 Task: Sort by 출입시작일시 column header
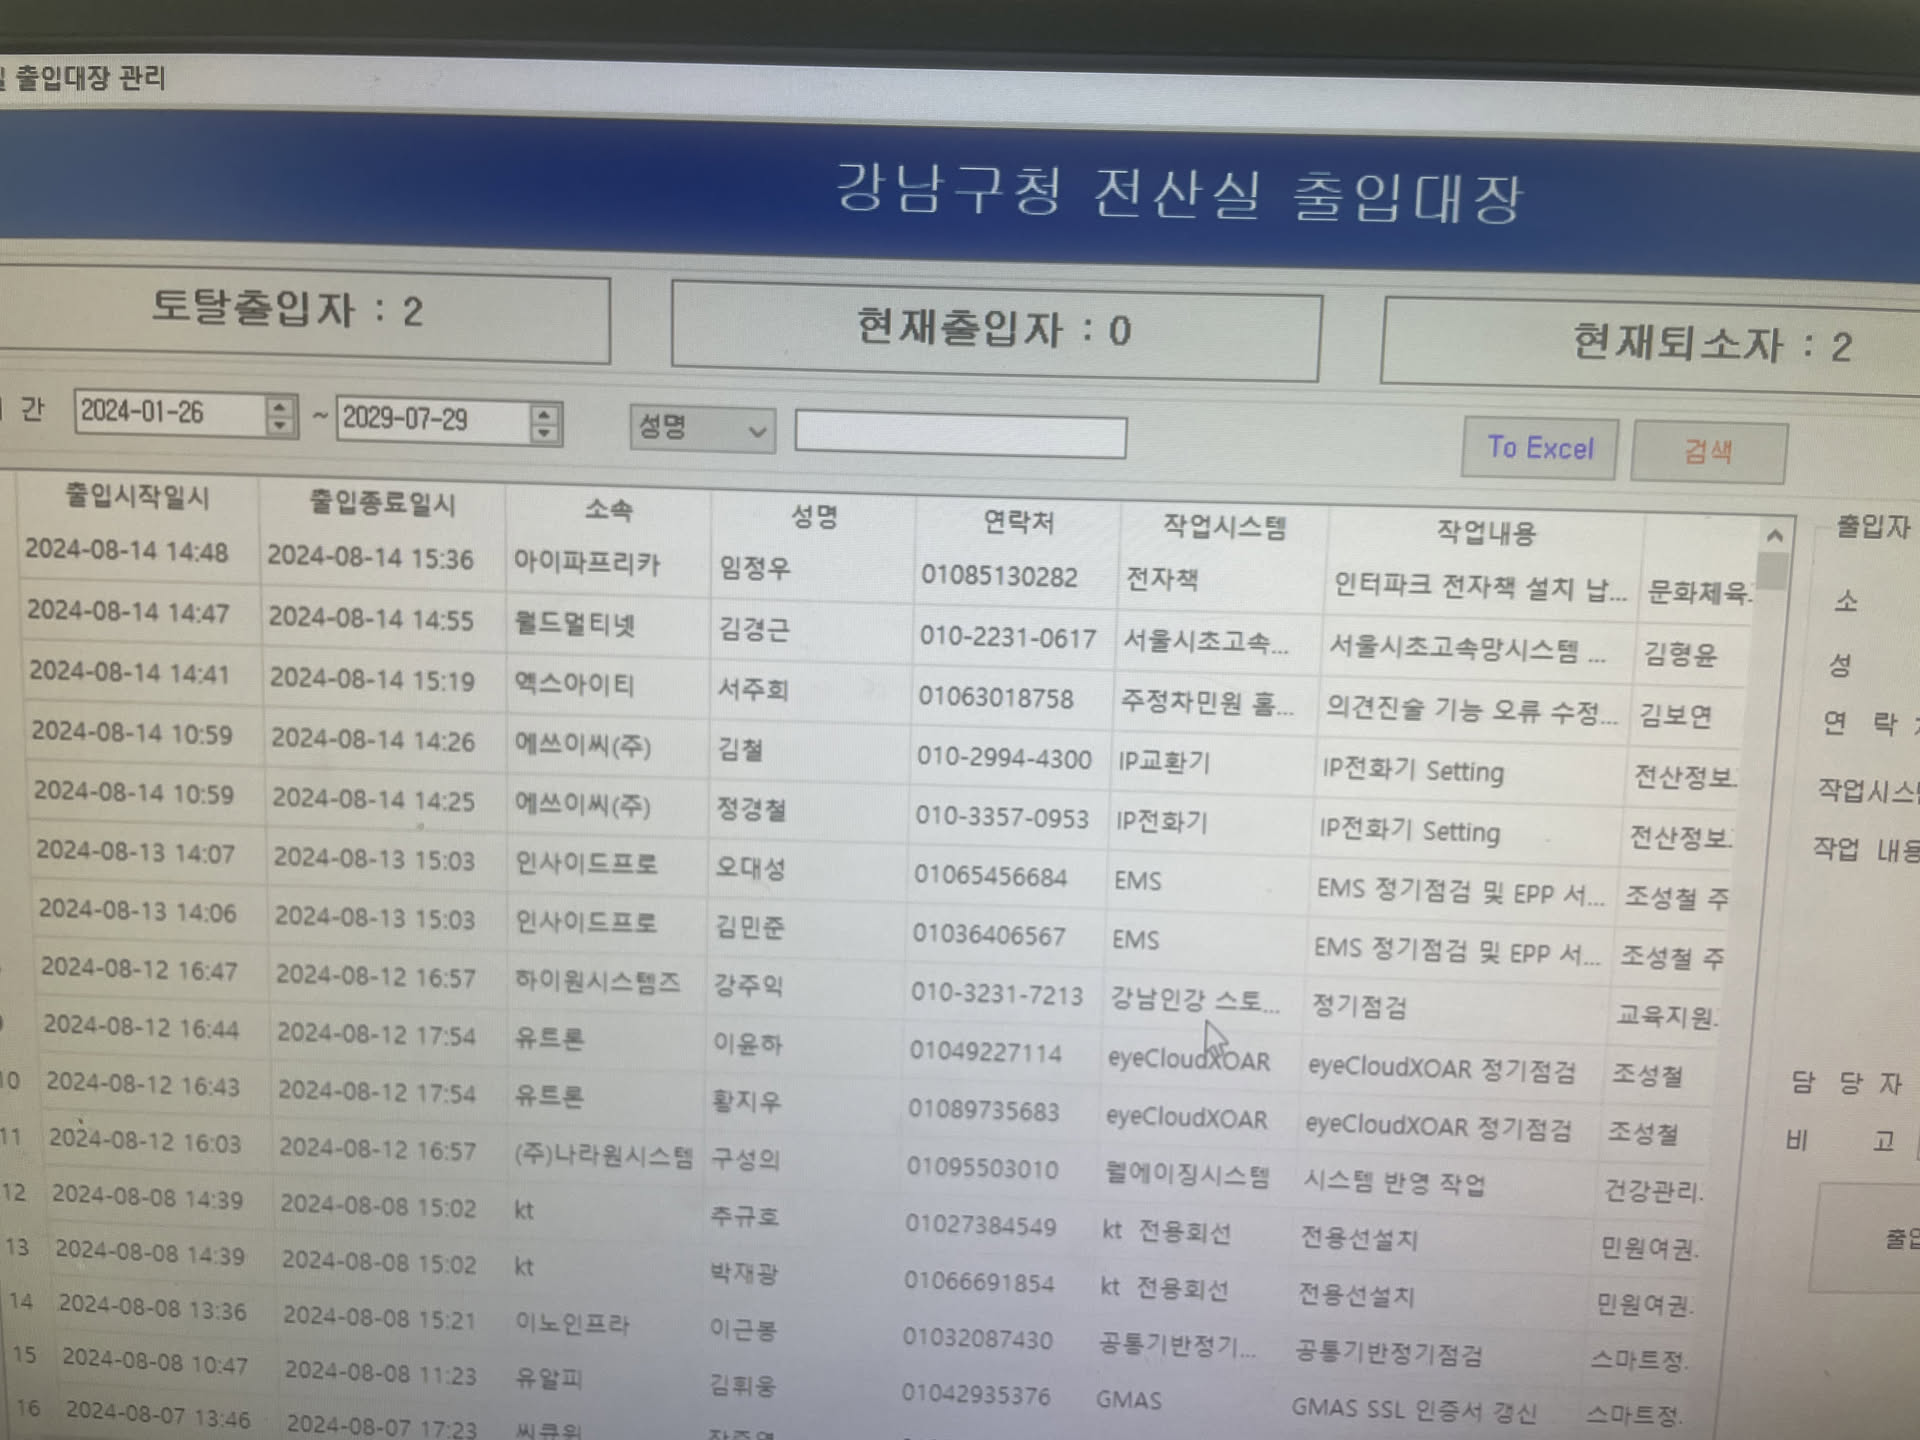[137, 496]
